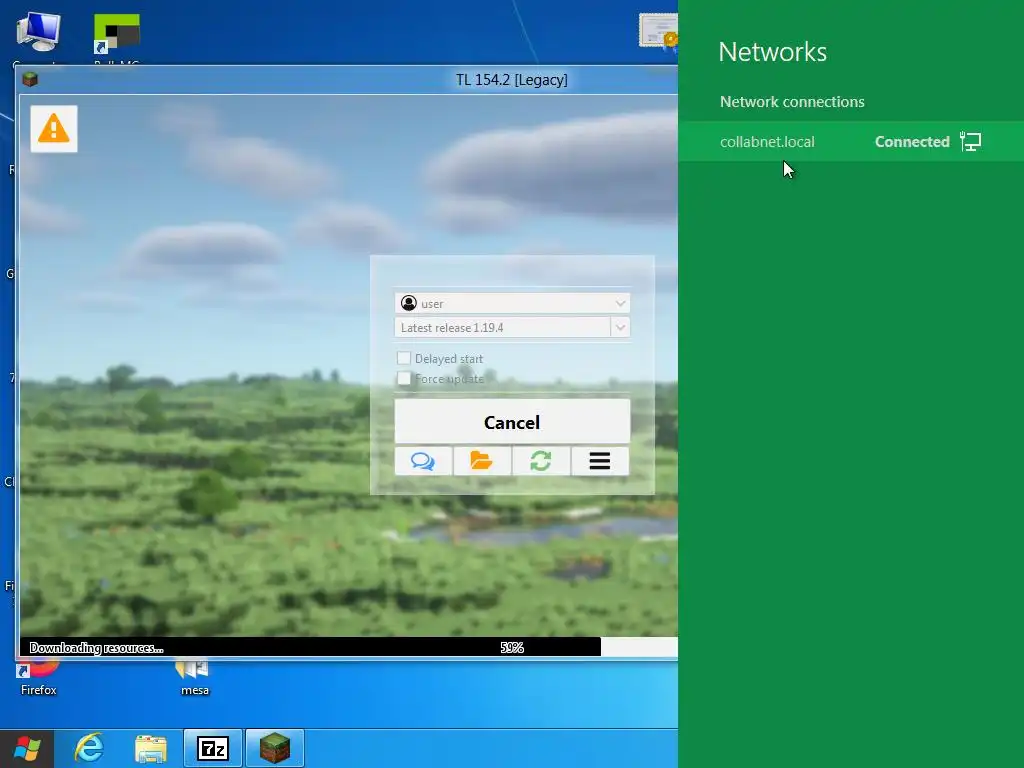Click the orange warning triangle icon
Screen dimensions: 1024x768
54,129
